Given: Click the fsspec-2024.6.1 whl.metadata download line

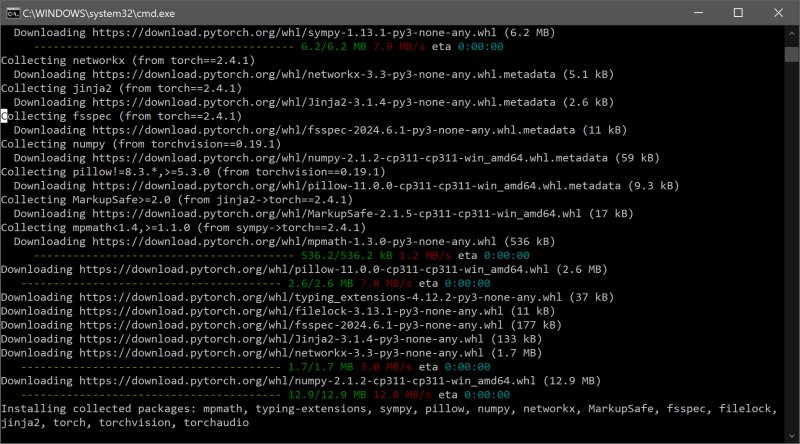Looking at the screenshot, I should click(320, 130).
